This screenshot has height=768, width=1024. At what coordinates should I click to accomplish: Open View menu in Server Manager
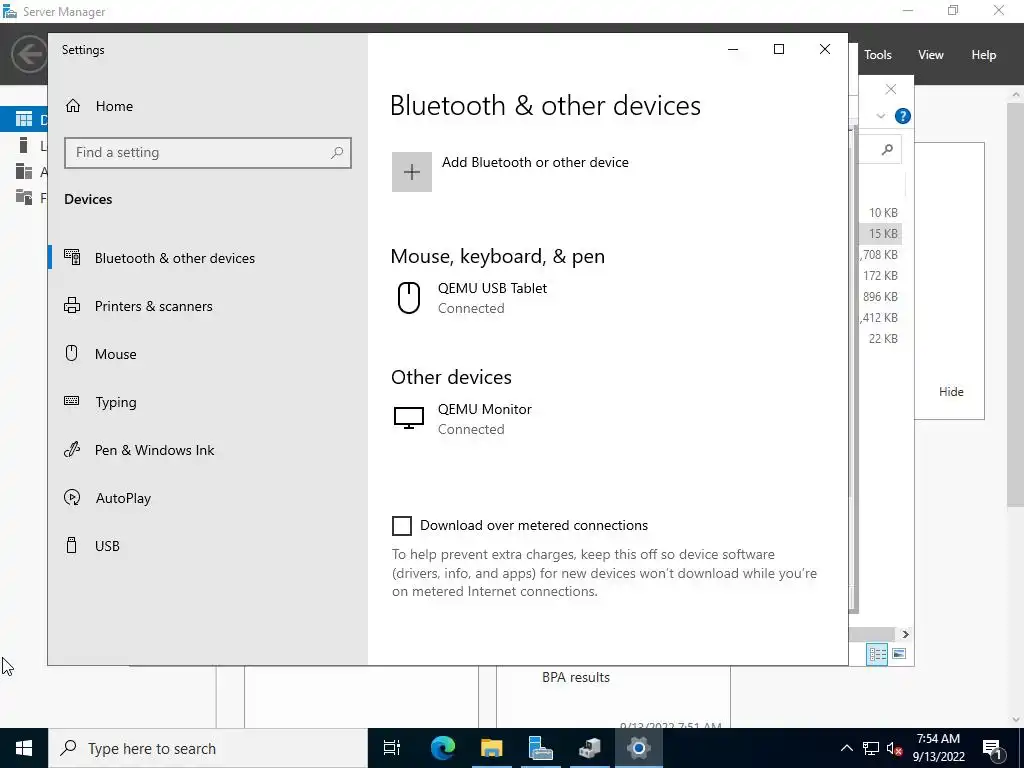(931, 55)
